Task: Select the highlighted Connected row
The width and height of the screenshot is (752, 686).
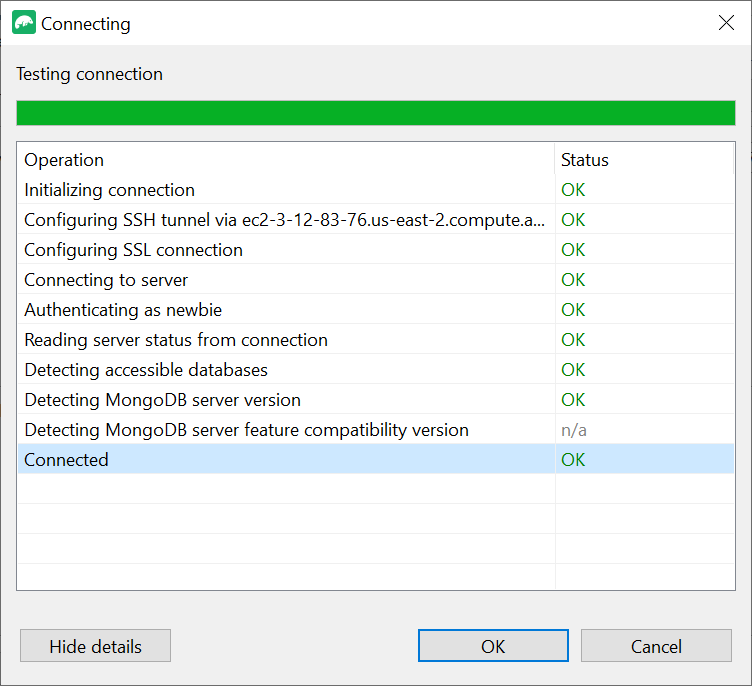Action: click(x=66, y=460)
